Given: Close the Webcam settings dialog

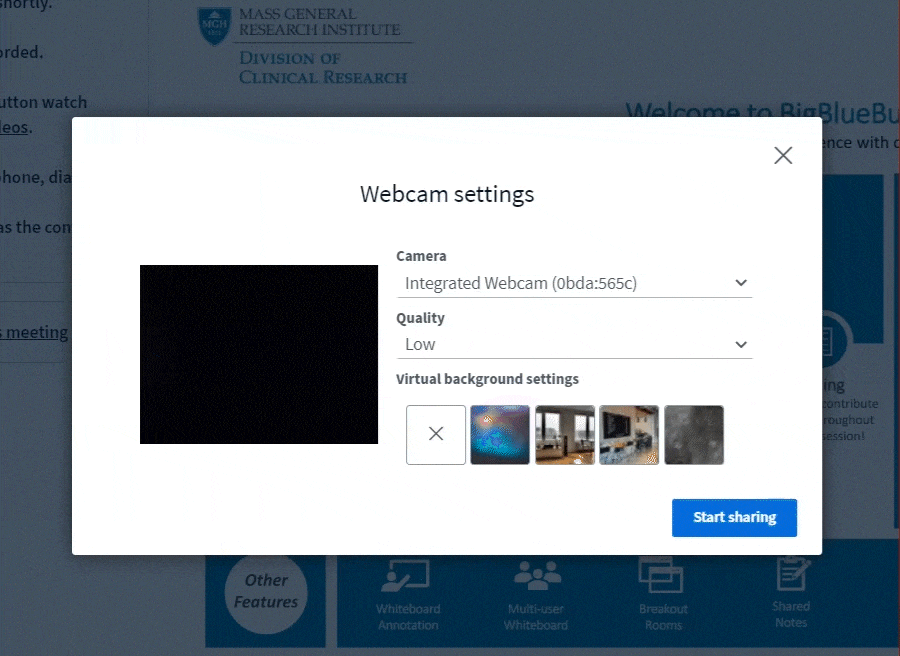Looking at the screenshot, I should tap(783, 155).
